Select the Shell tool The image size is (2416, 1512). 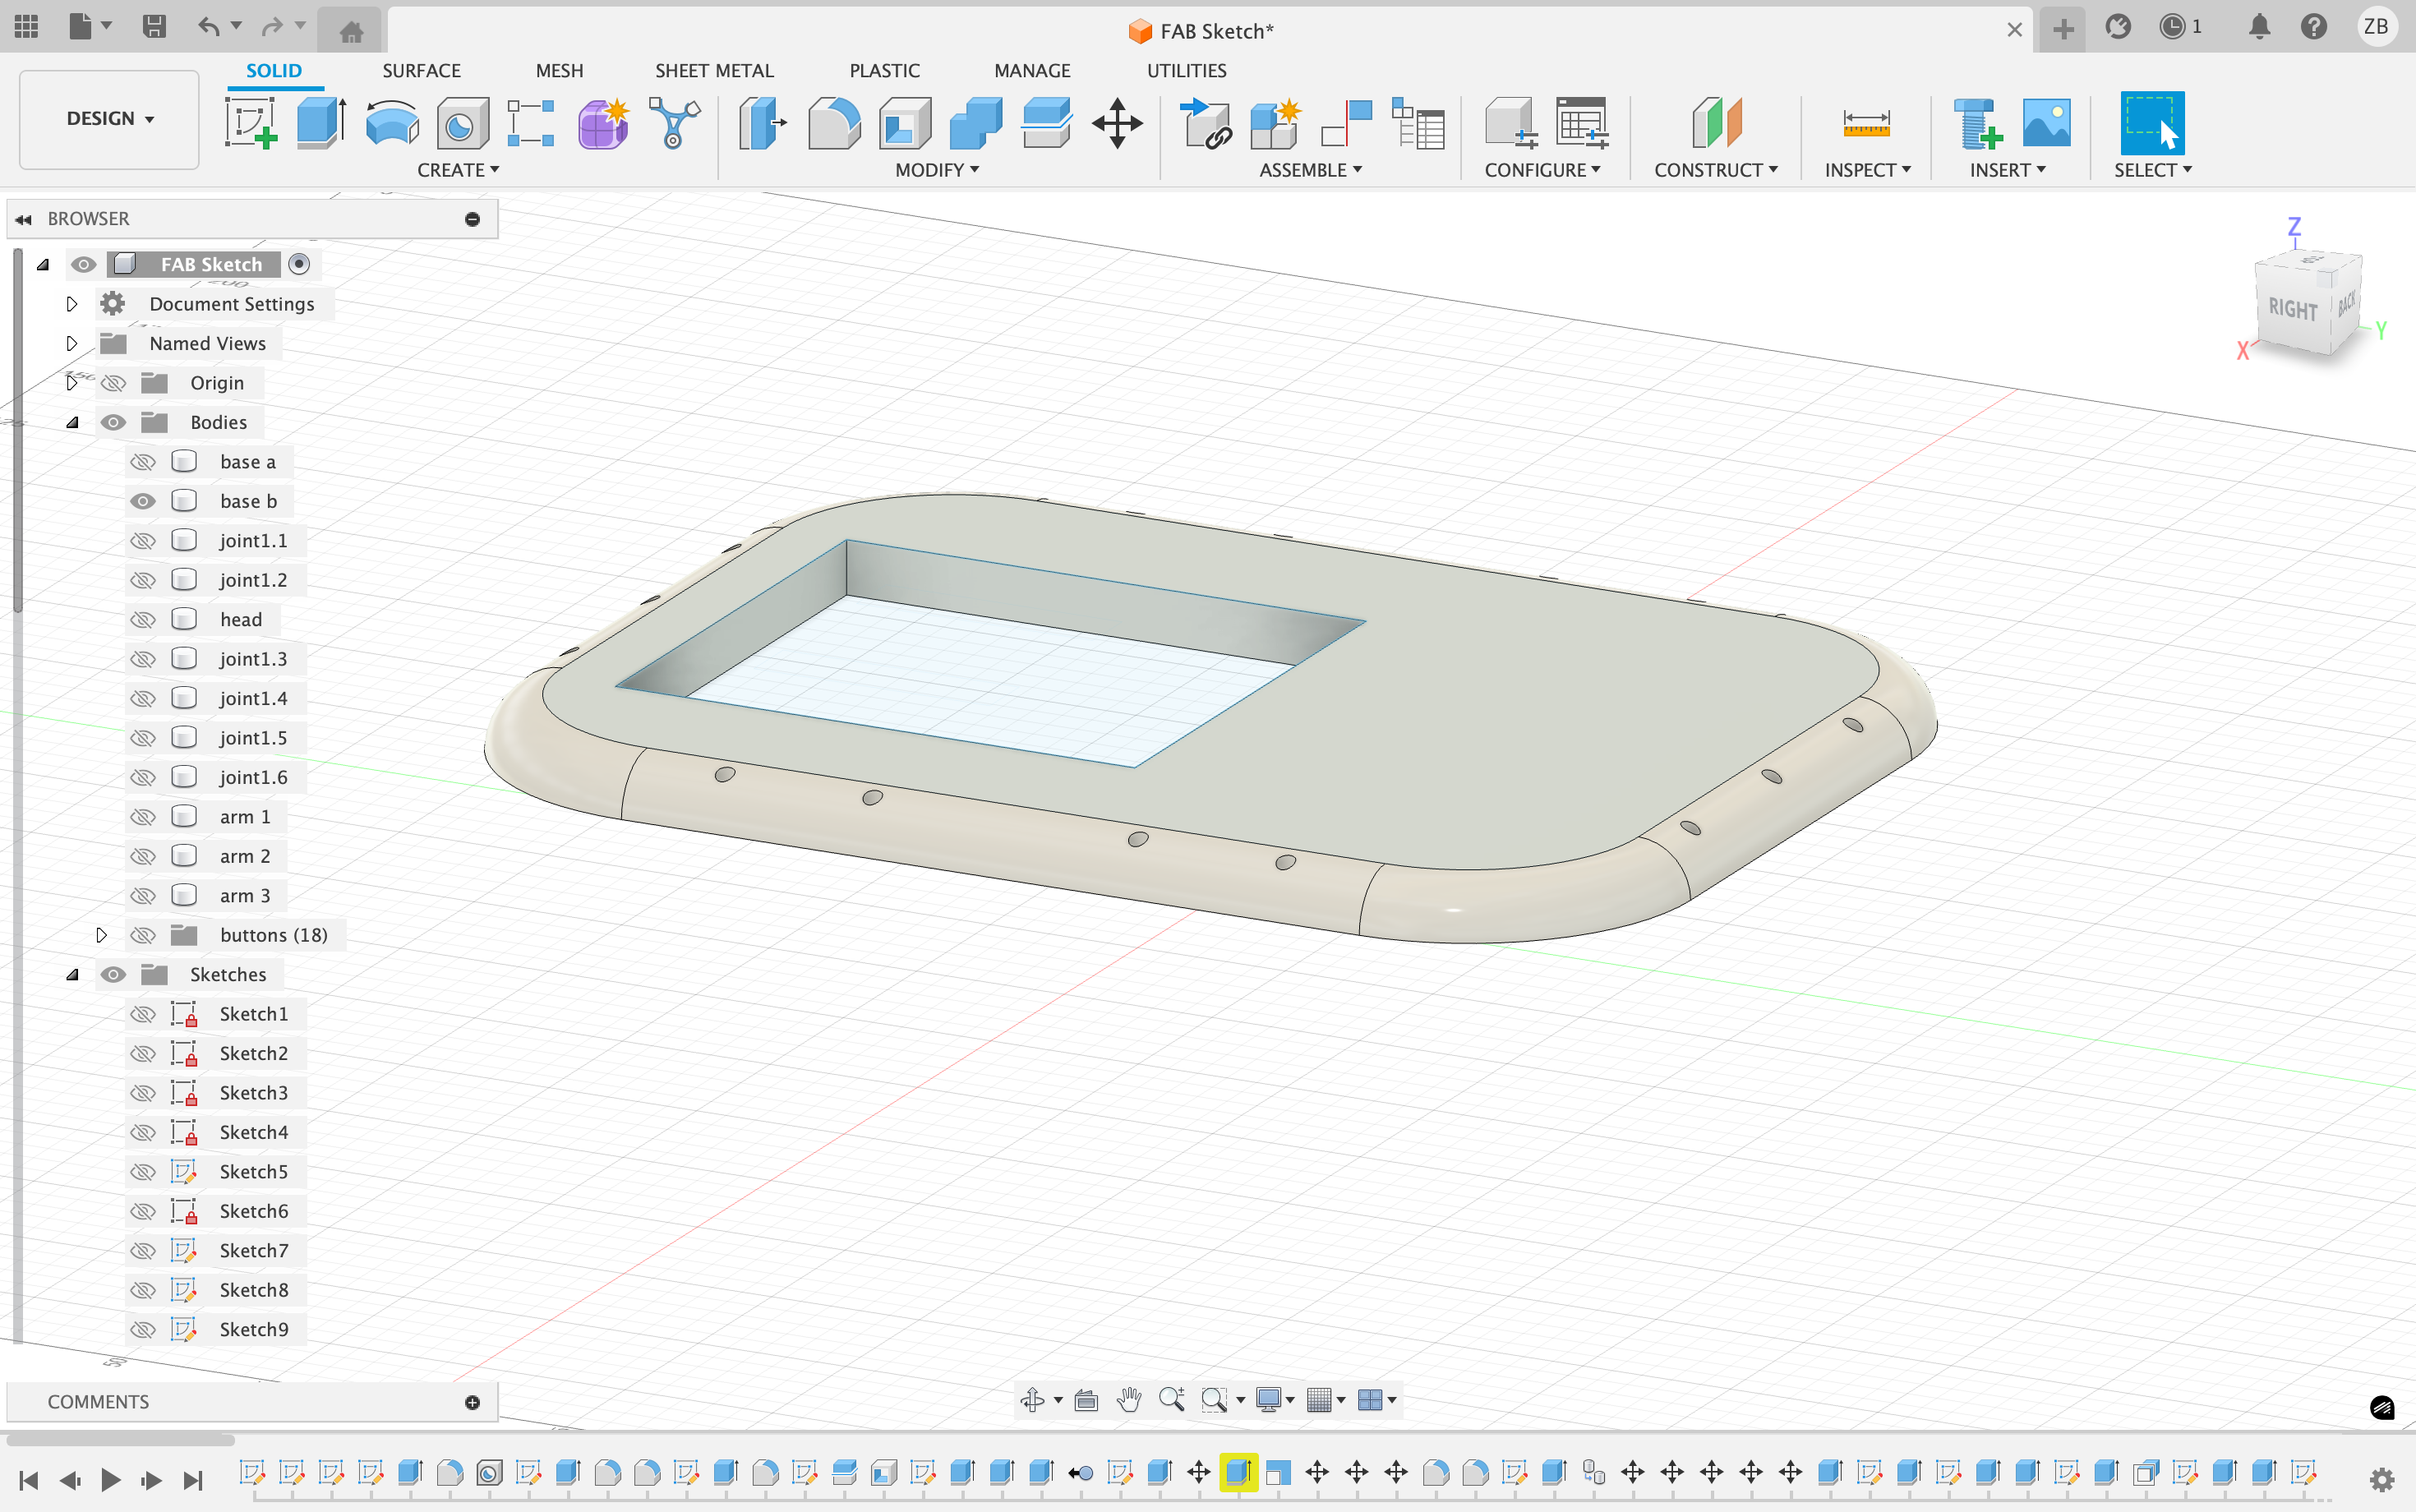904,124
